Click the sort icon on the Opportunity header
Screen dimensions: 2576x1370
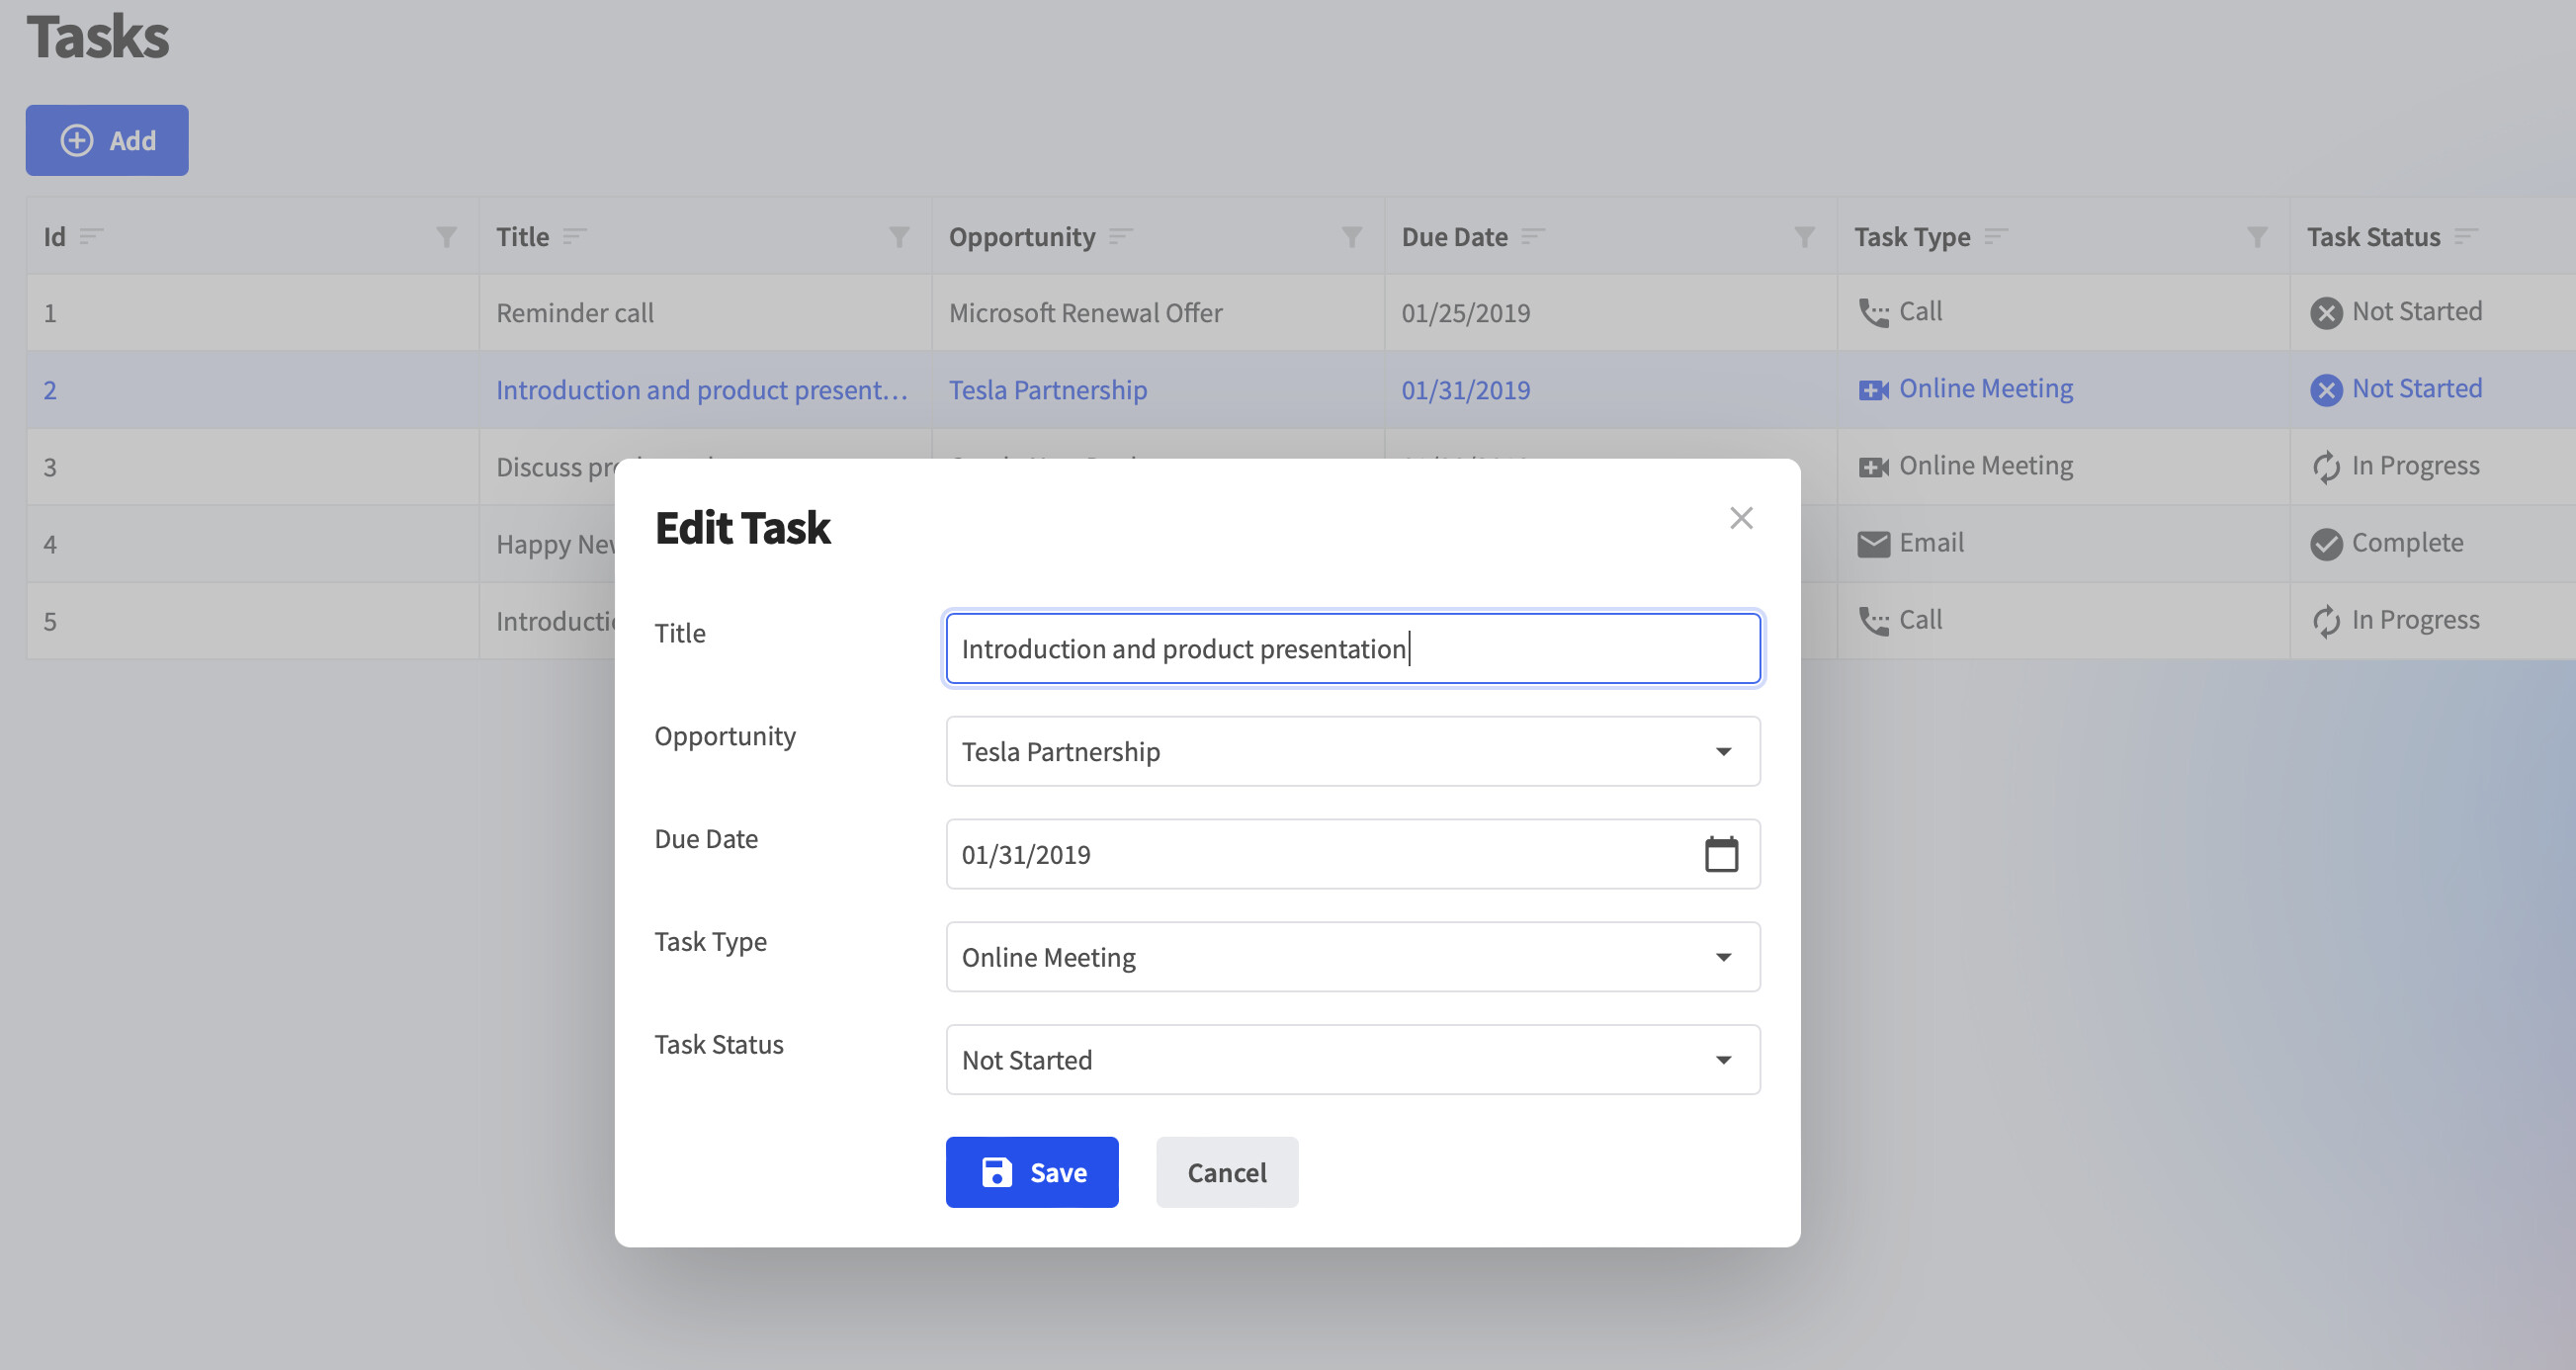1120,237
